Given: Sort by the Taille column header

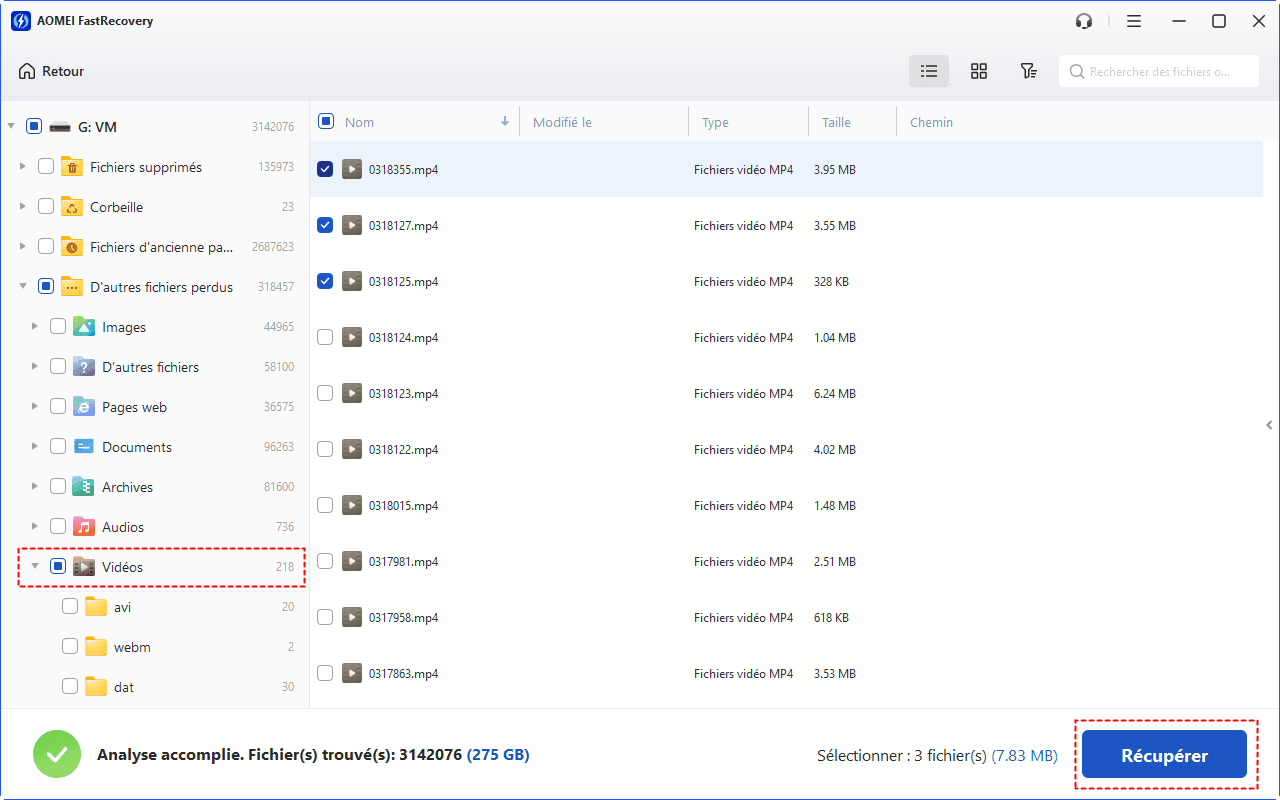Looking at the screenshot, I should pyautogui.click(x=836, y=122).
